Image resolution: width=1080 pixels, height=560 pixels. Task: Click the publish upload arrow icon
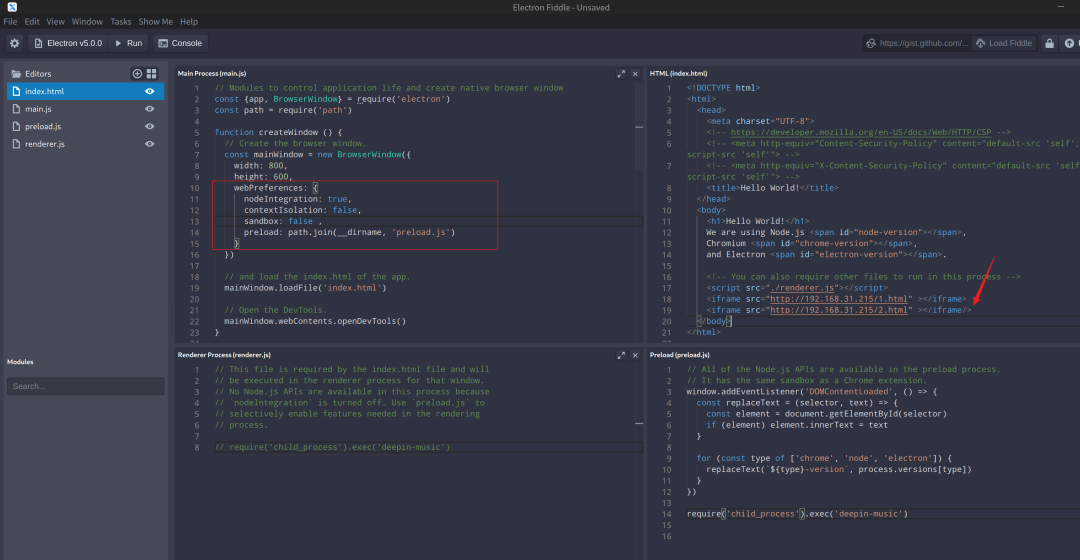tap(1070, 43)
